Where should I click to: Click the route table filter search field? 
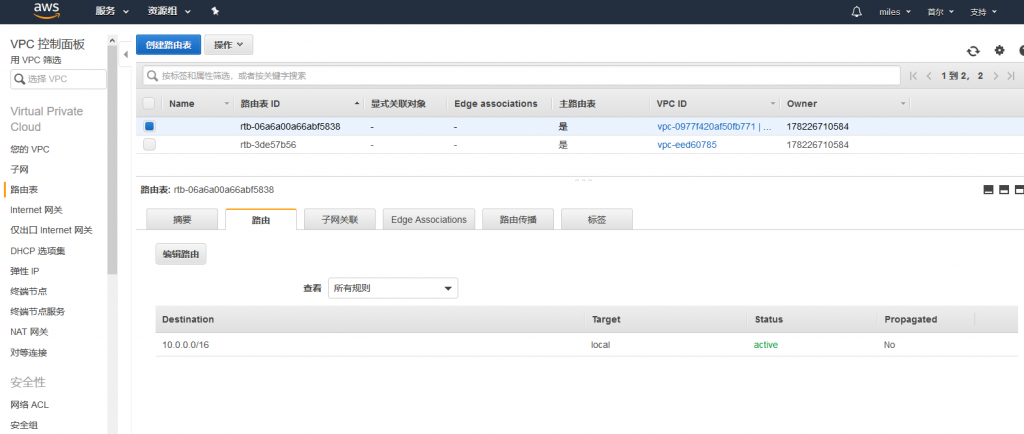pyautogui.click(x=520, y=76)
